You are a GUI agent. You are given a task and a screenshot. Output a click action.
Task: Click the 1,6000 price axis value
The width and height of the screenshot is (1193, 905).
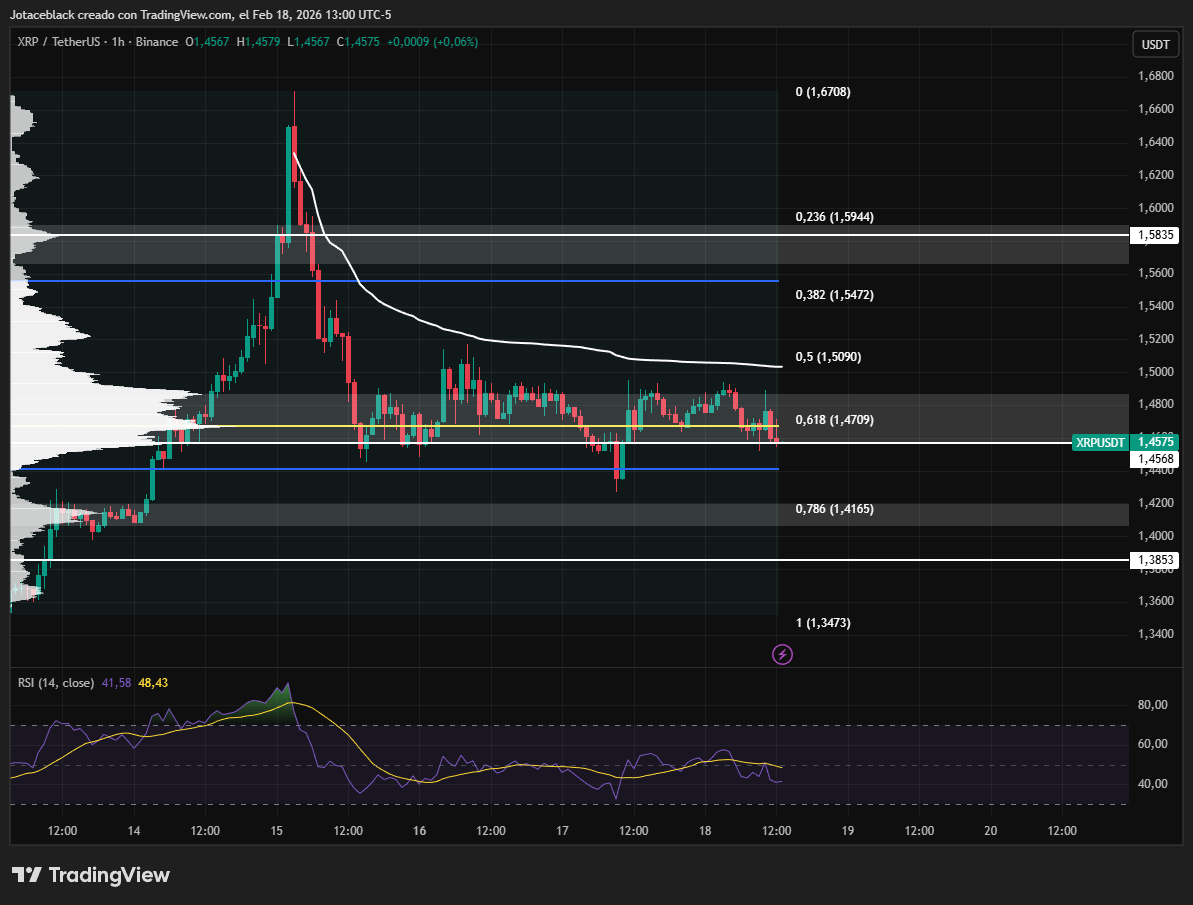(x=1156, y=208)
